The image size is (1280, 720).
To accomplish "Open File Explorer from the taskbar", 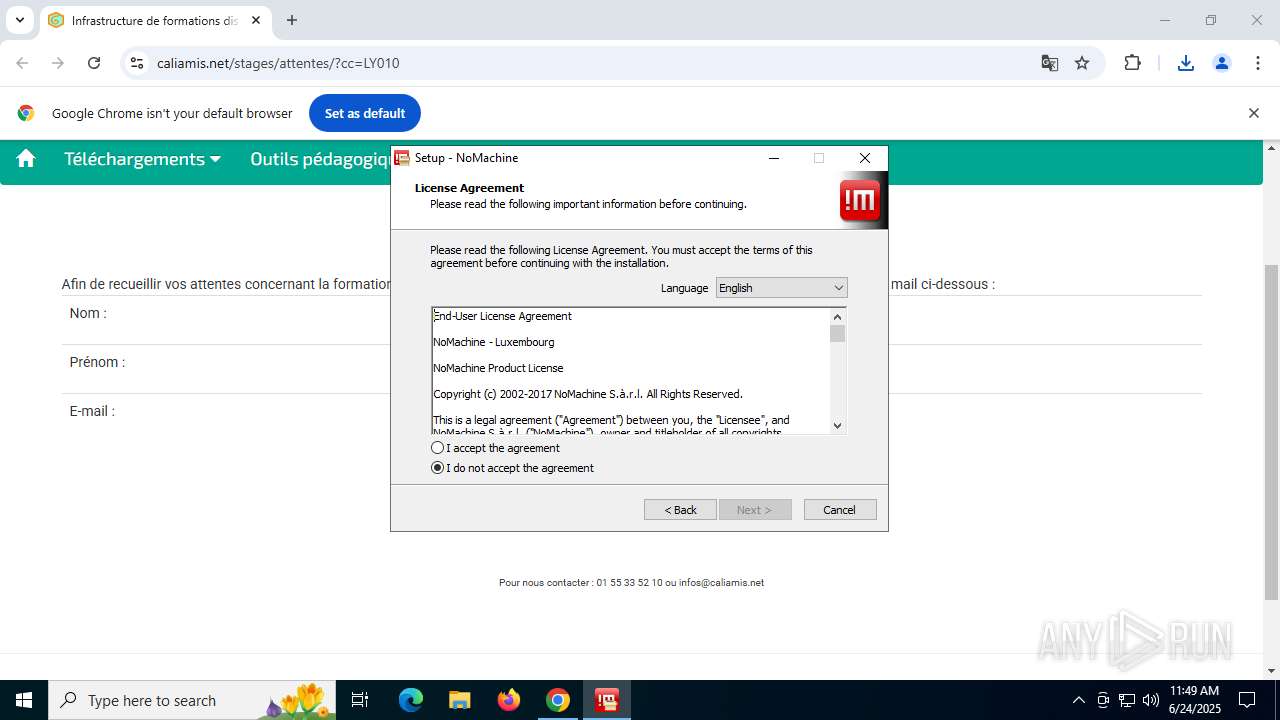I will [x=459, y=700].
